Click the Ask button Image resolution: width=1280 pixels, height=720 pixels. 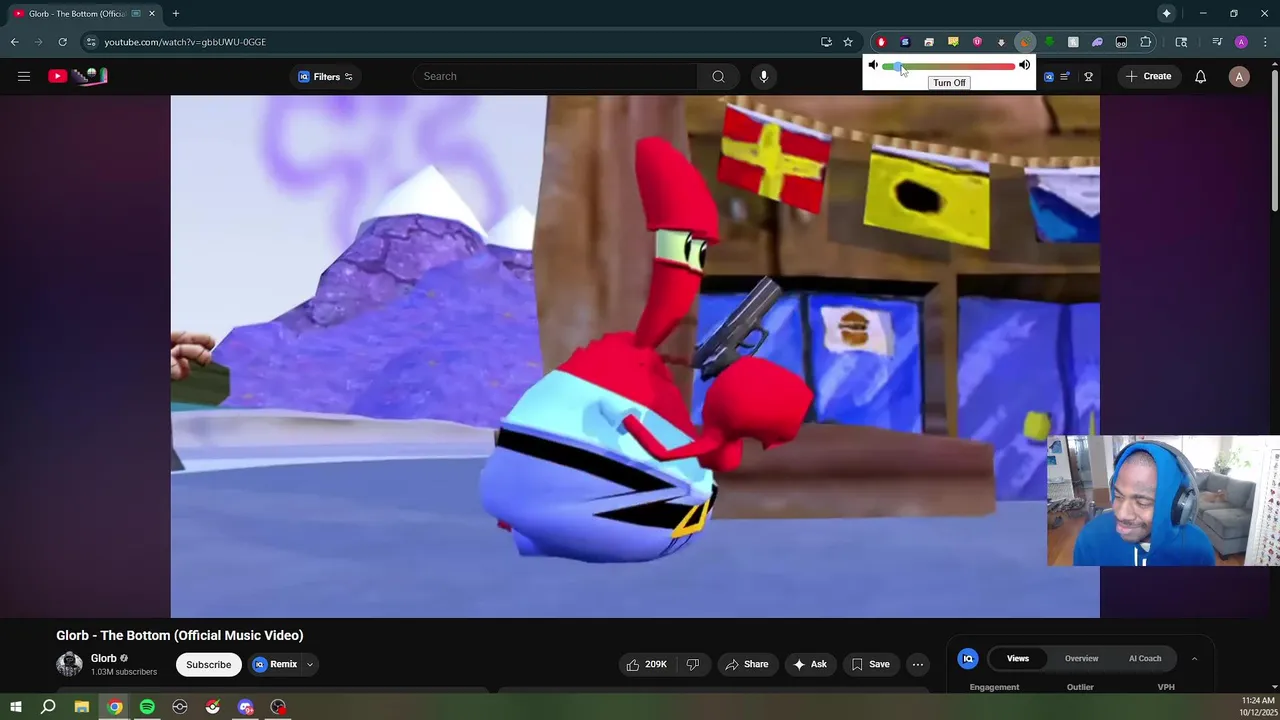pos(810,664)
